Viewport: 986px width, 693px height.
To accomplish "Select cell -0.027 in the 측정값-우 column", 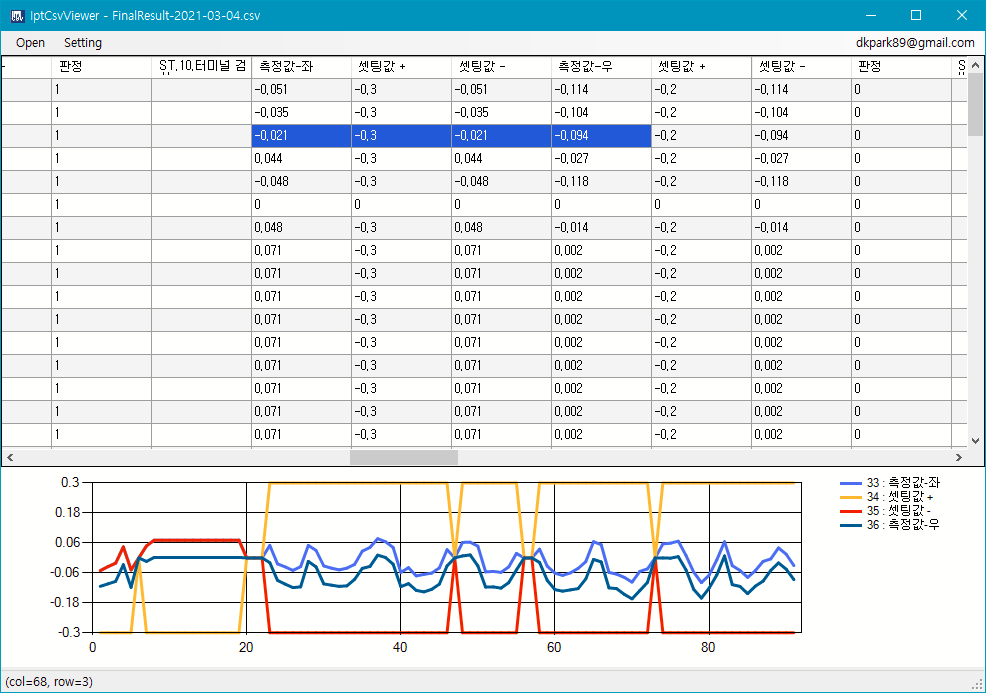I will click(601, 159).
